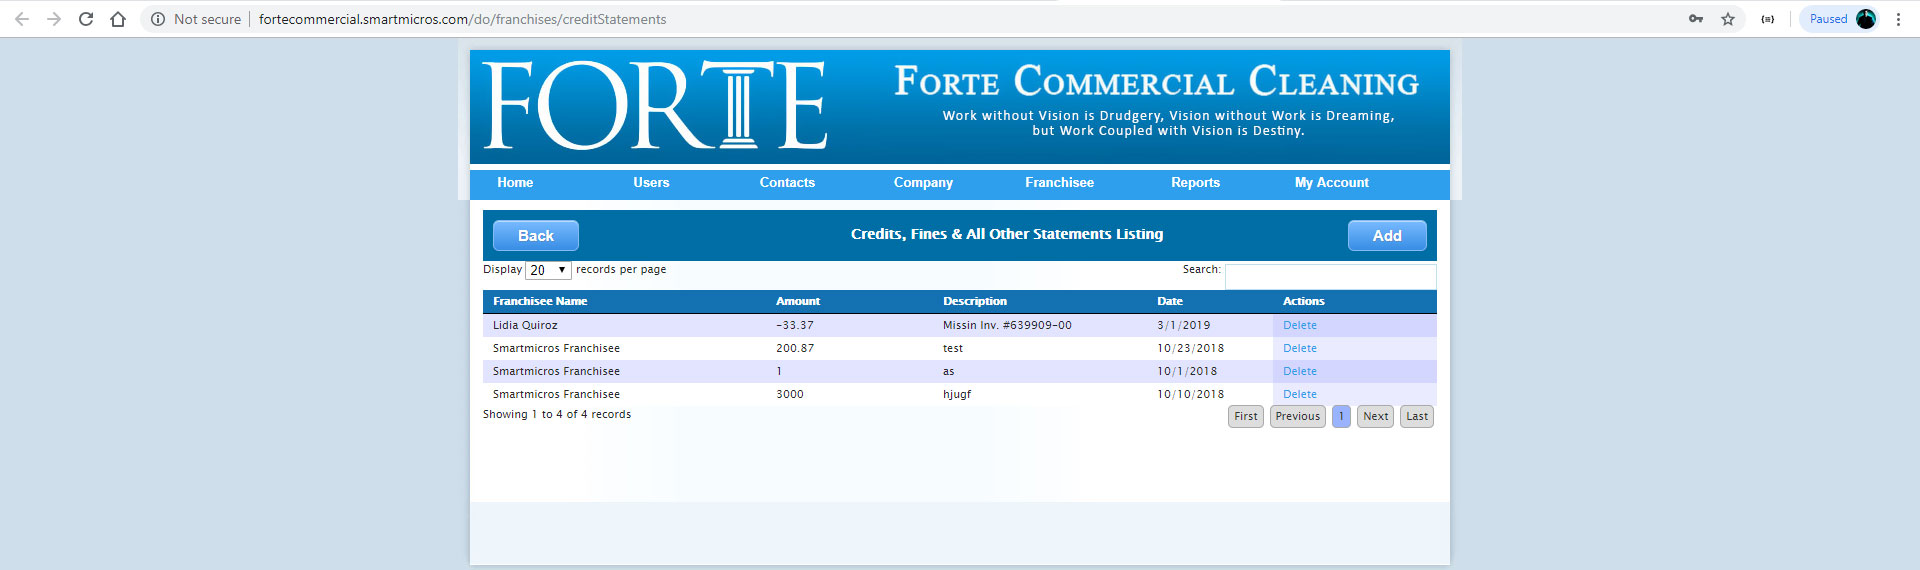Screen dimensions: 1920x570
Task: Go back with browser back arrow
Action: pyautogui.click(x=22, y=19)
